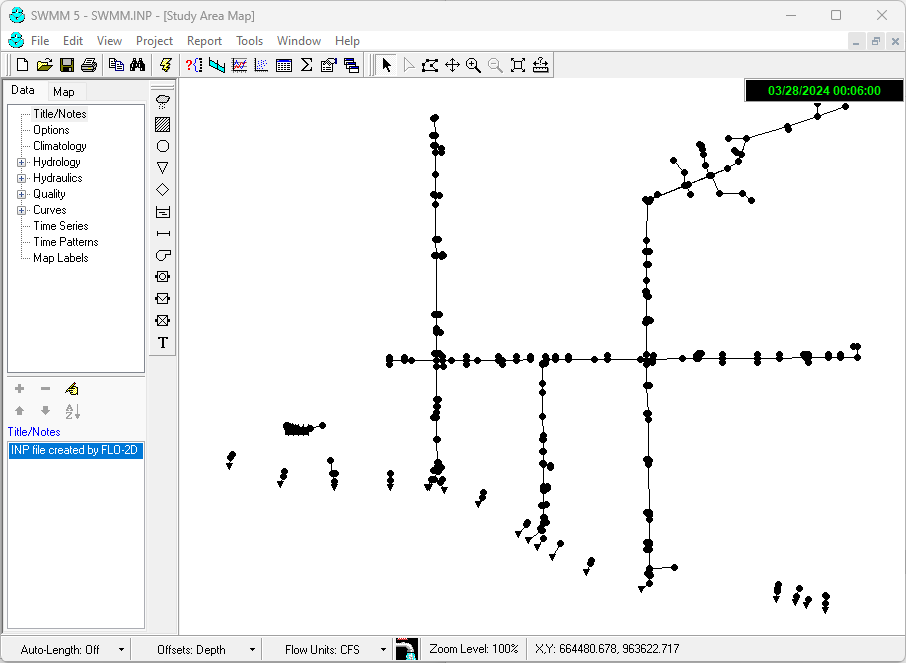This screenshot has width=906, height=663.
Task: Select the Outfall triangle node tool
Action: [x=163, y=168]
